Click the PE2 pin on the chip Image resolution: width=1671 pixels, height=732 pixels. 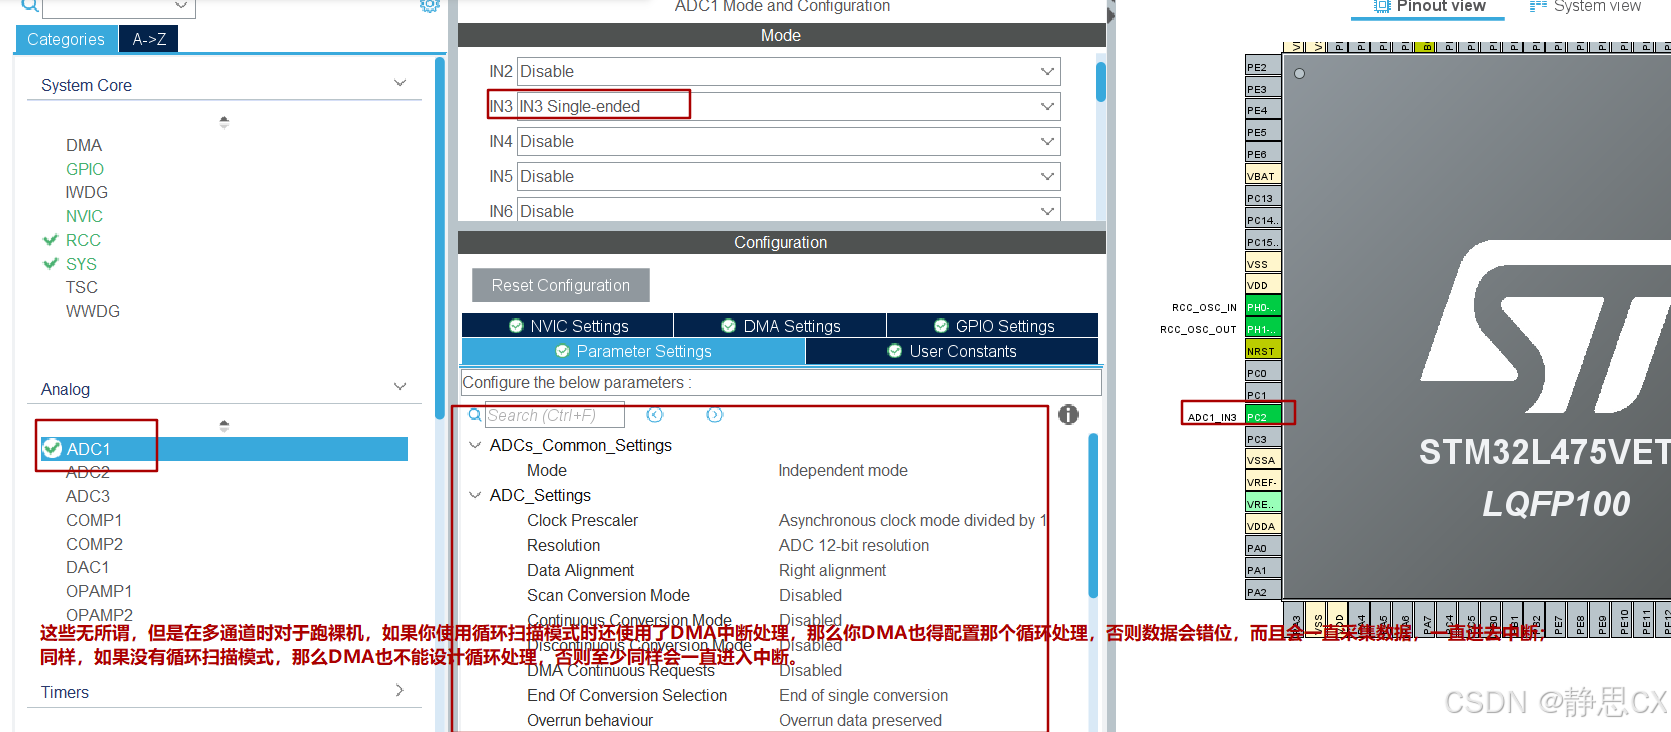pyautogui.click(x=1263, y=67)
